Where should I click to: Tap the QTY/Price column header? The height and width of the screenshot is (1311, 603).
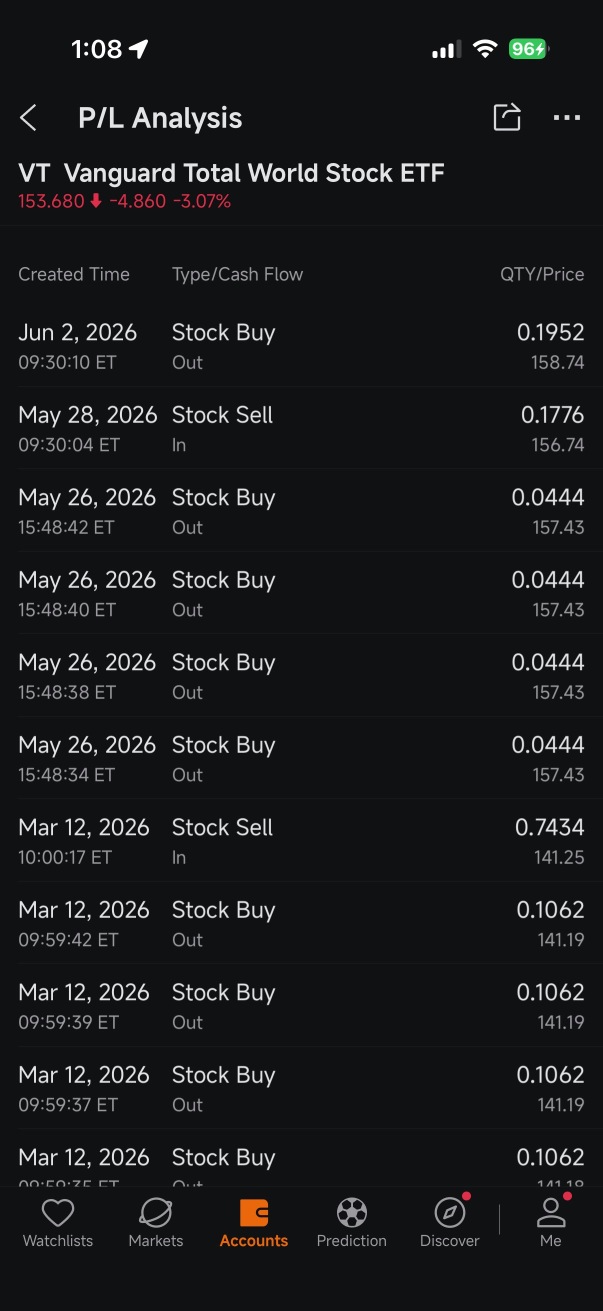542,274
